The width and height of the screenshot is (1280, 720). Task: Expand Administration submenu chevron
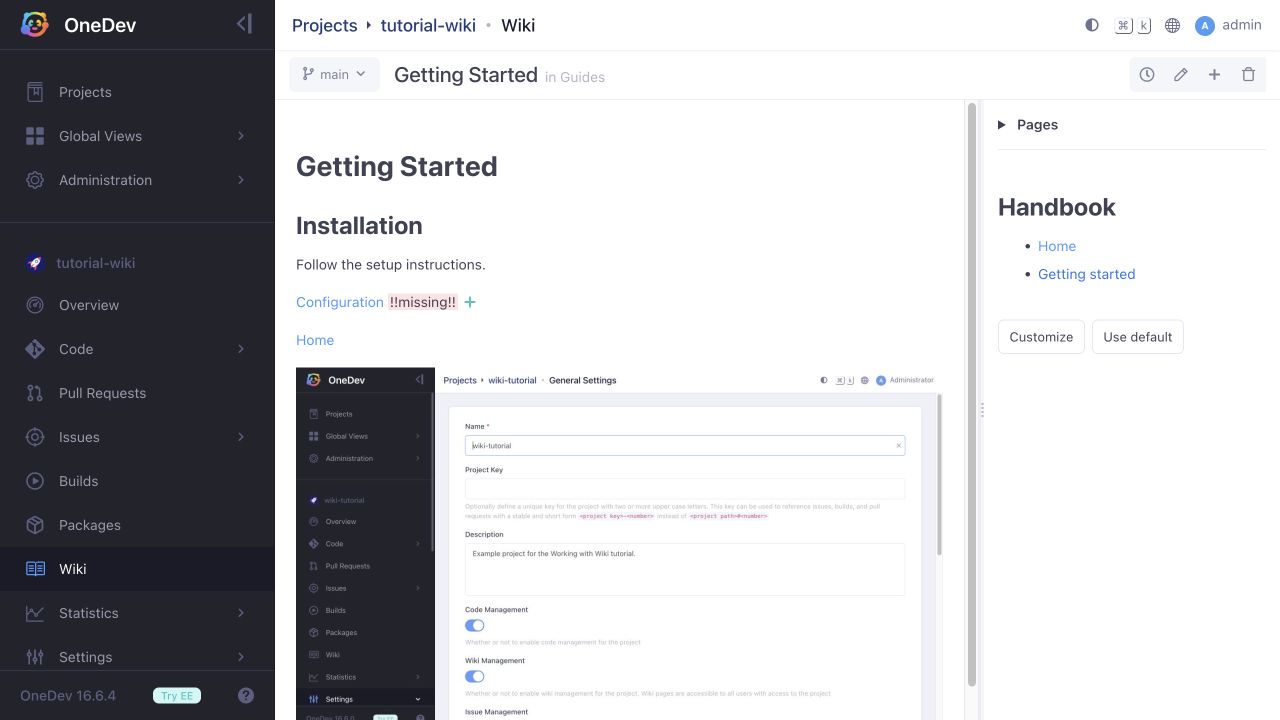(x=241, y=180)
